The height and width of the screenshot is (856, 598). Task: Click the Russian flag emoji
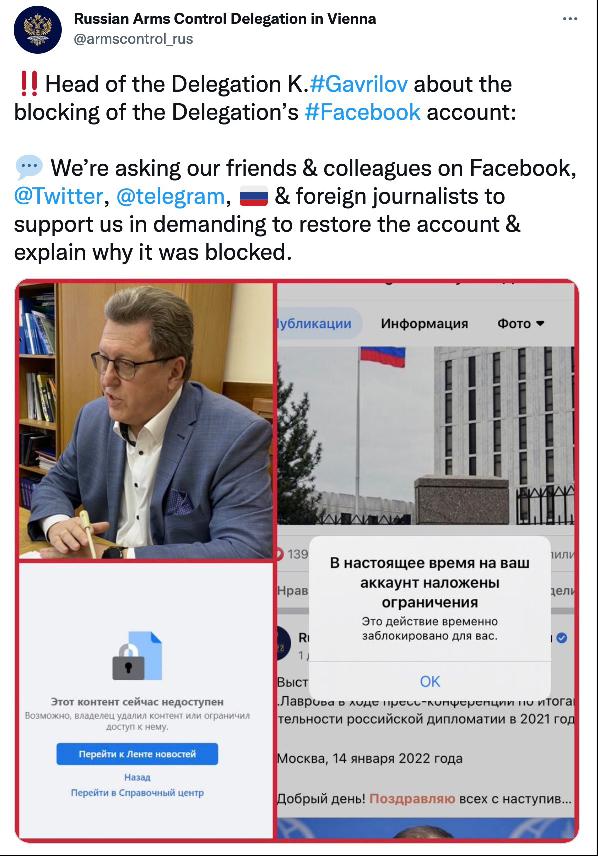pyautogui.click(x=254, y=196)
